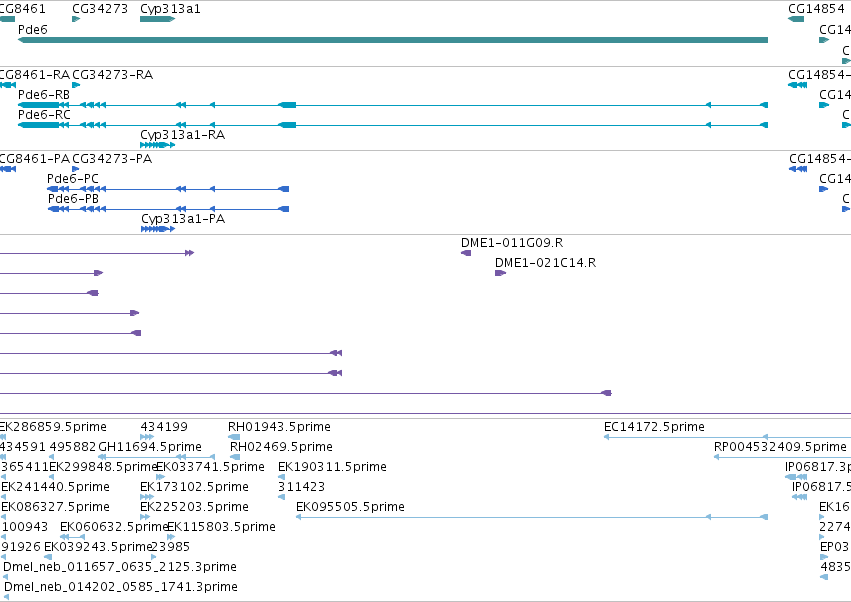Click the Pde6-RC transcript label
The width and height of the screenshot is (851, 602).
click(44, 115)
